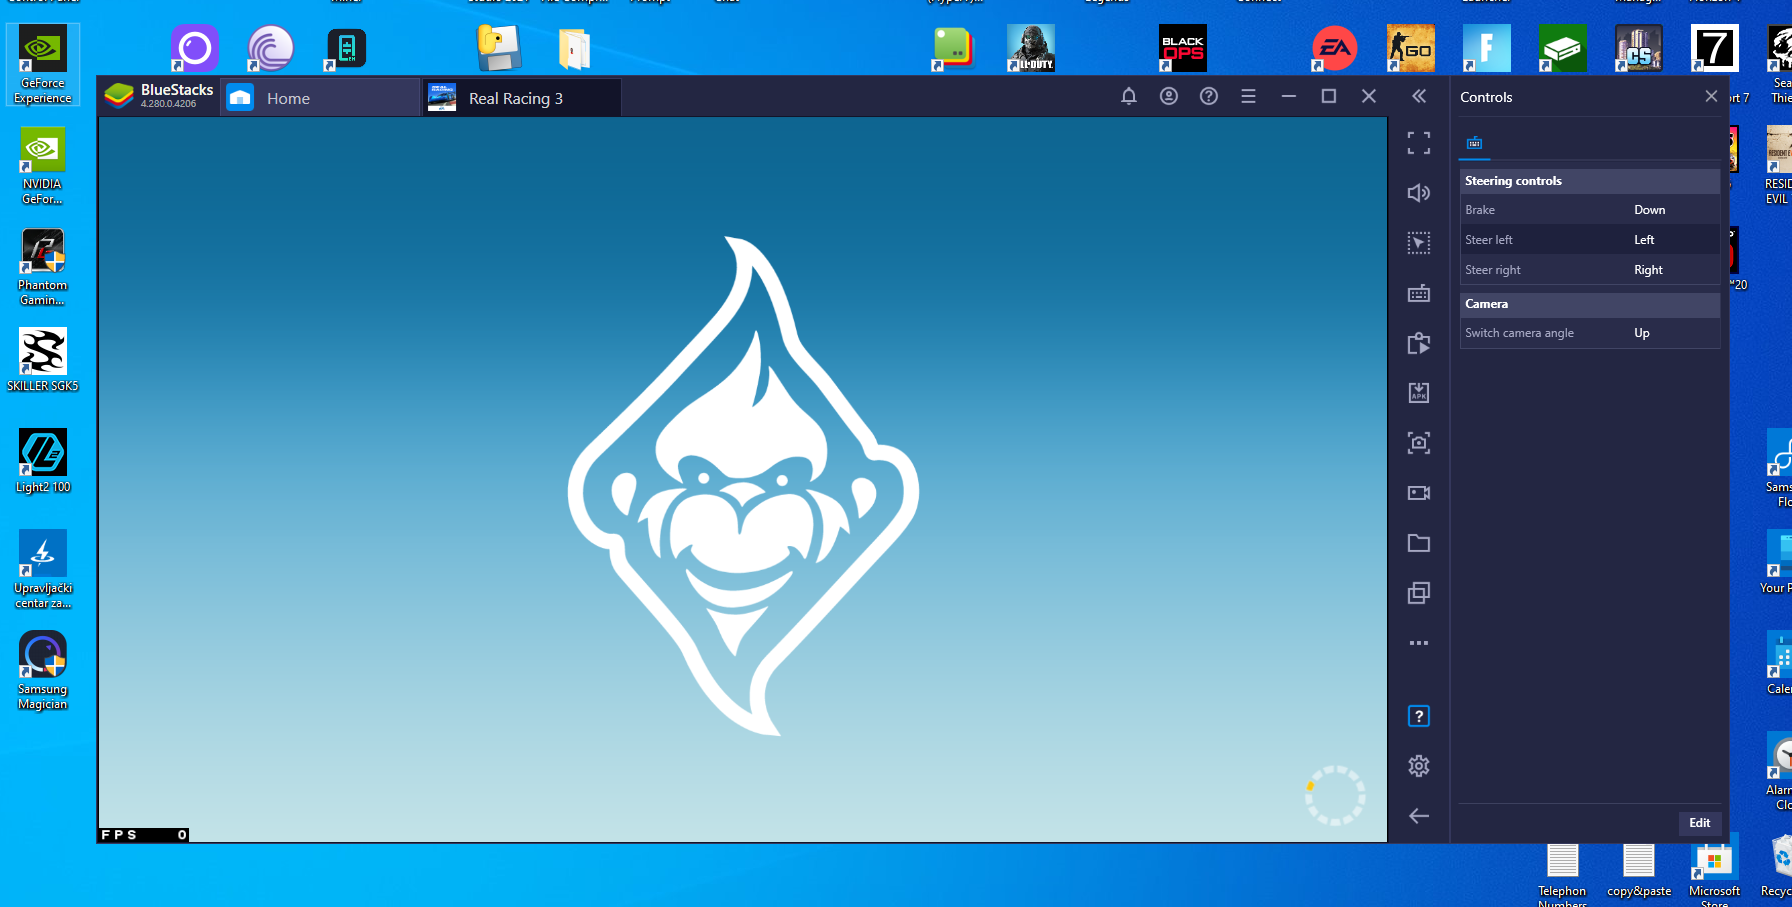Open Light2 100 desktop shortcut

pos(42,461)
